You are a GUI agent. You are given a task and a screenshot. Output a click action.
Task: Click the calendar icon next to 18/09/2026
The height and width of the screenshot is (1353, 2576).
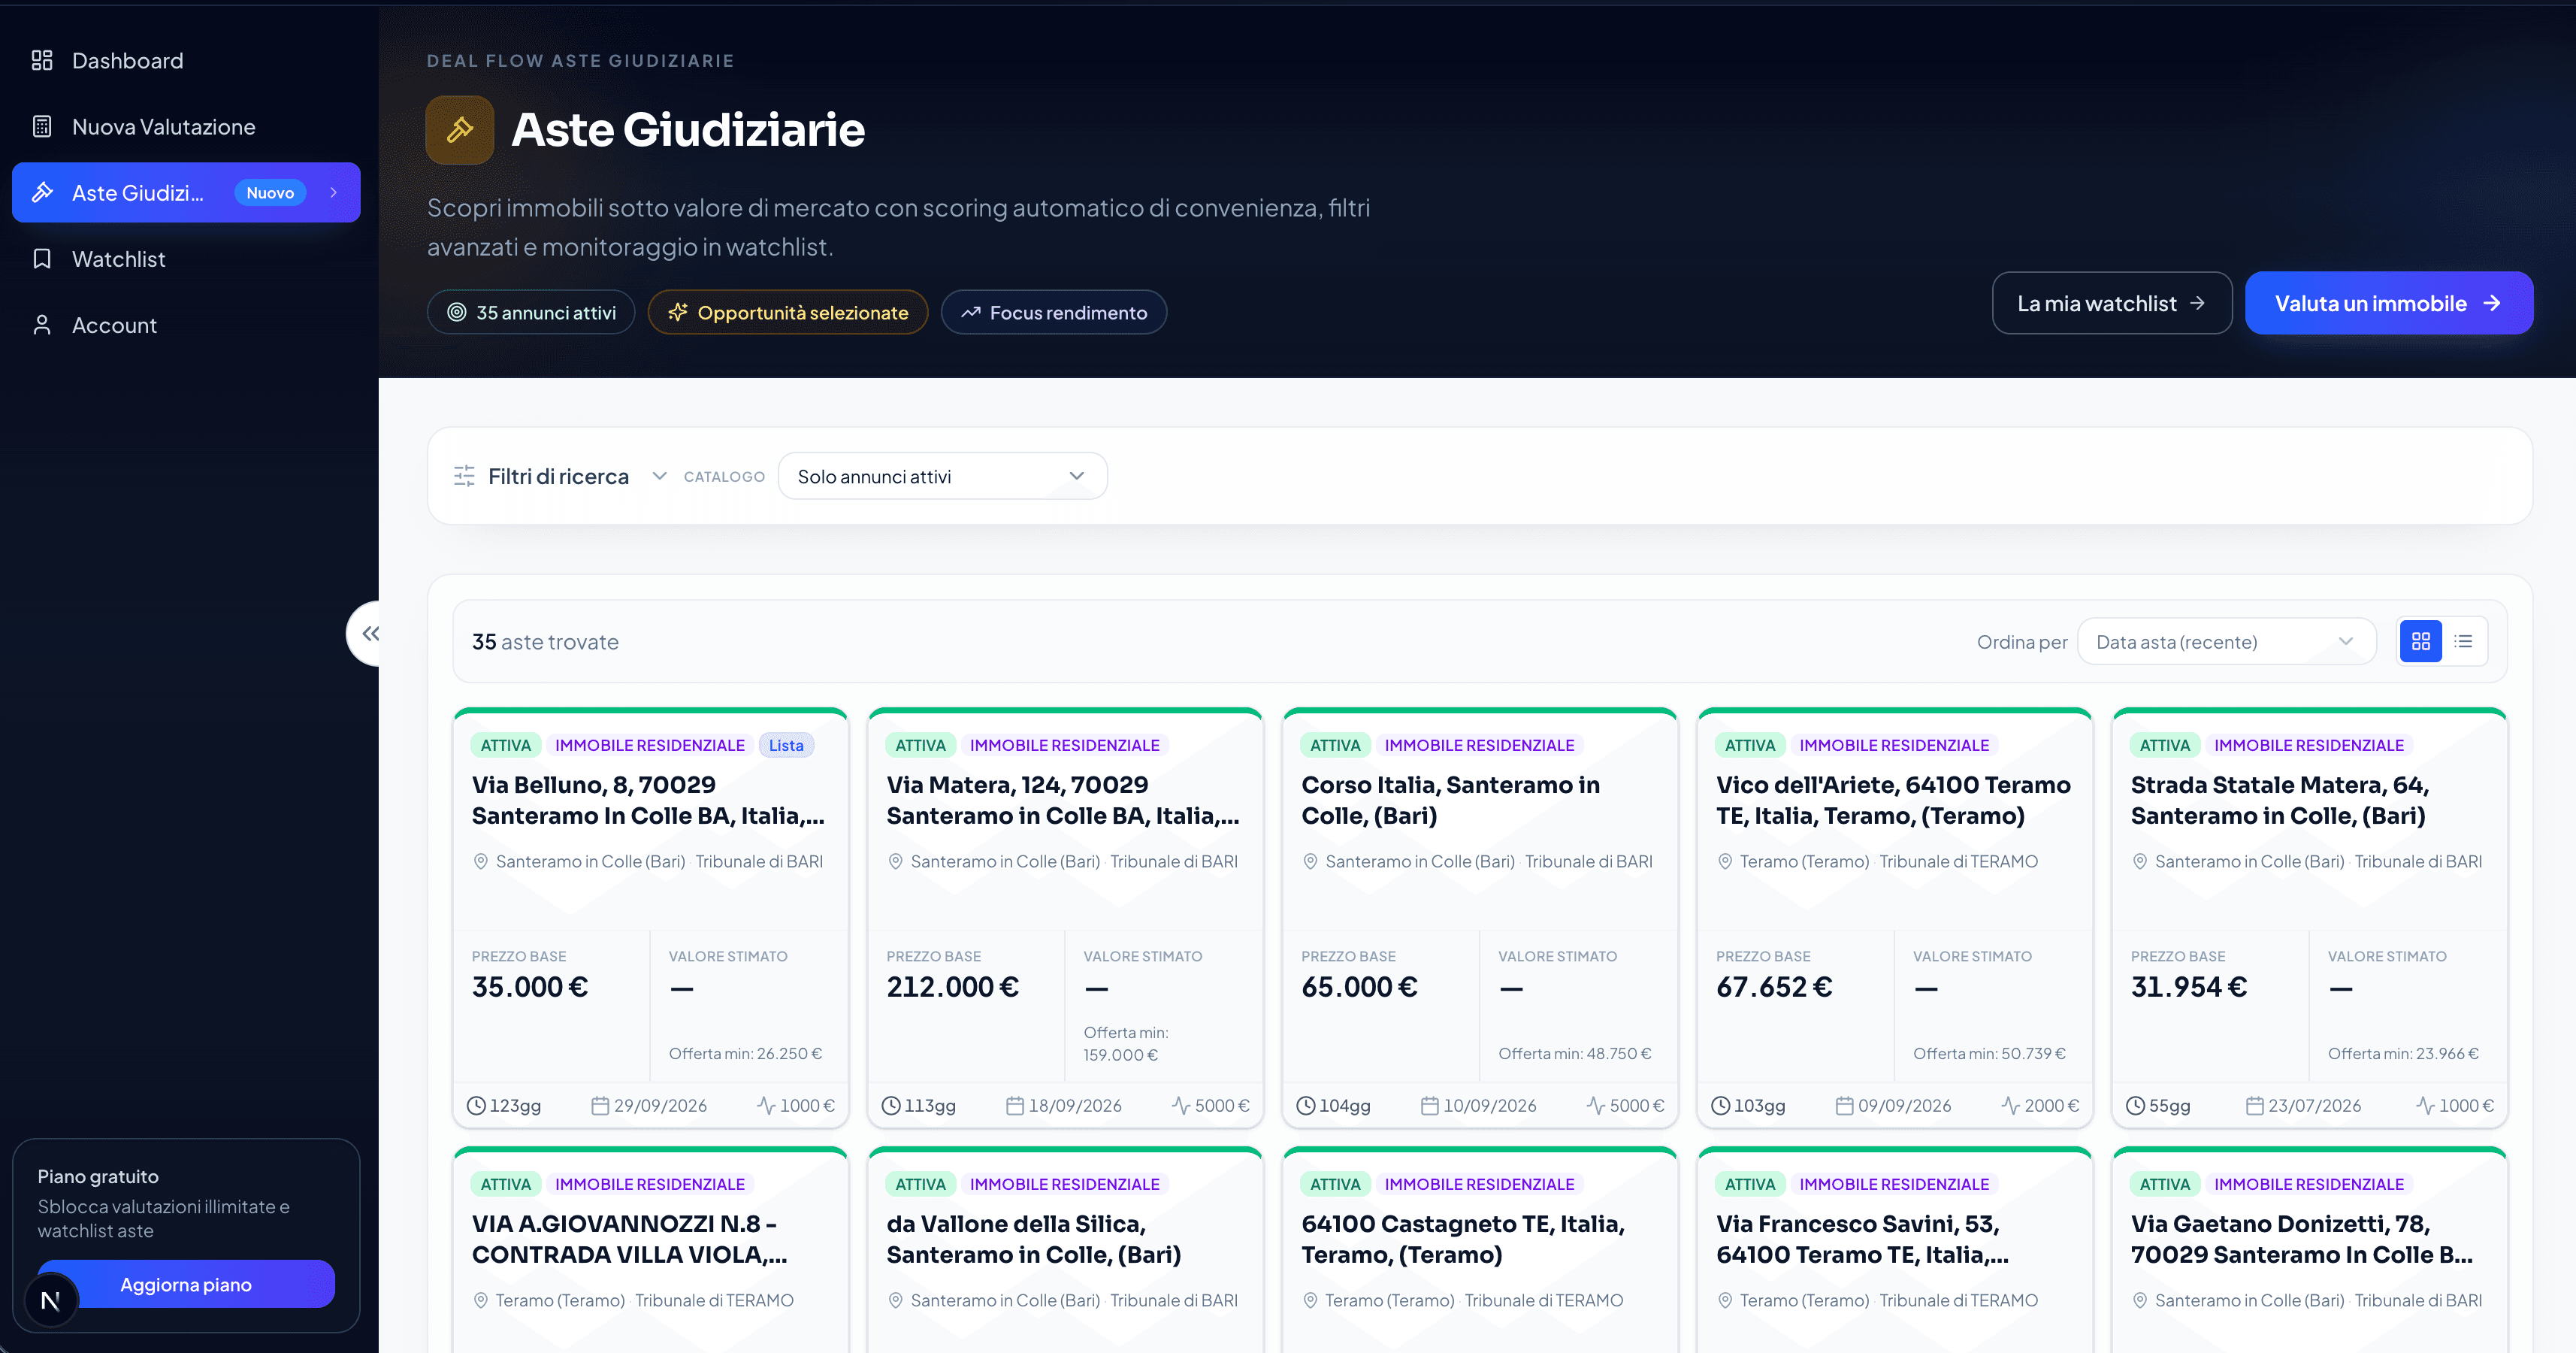[1015, 1106]
